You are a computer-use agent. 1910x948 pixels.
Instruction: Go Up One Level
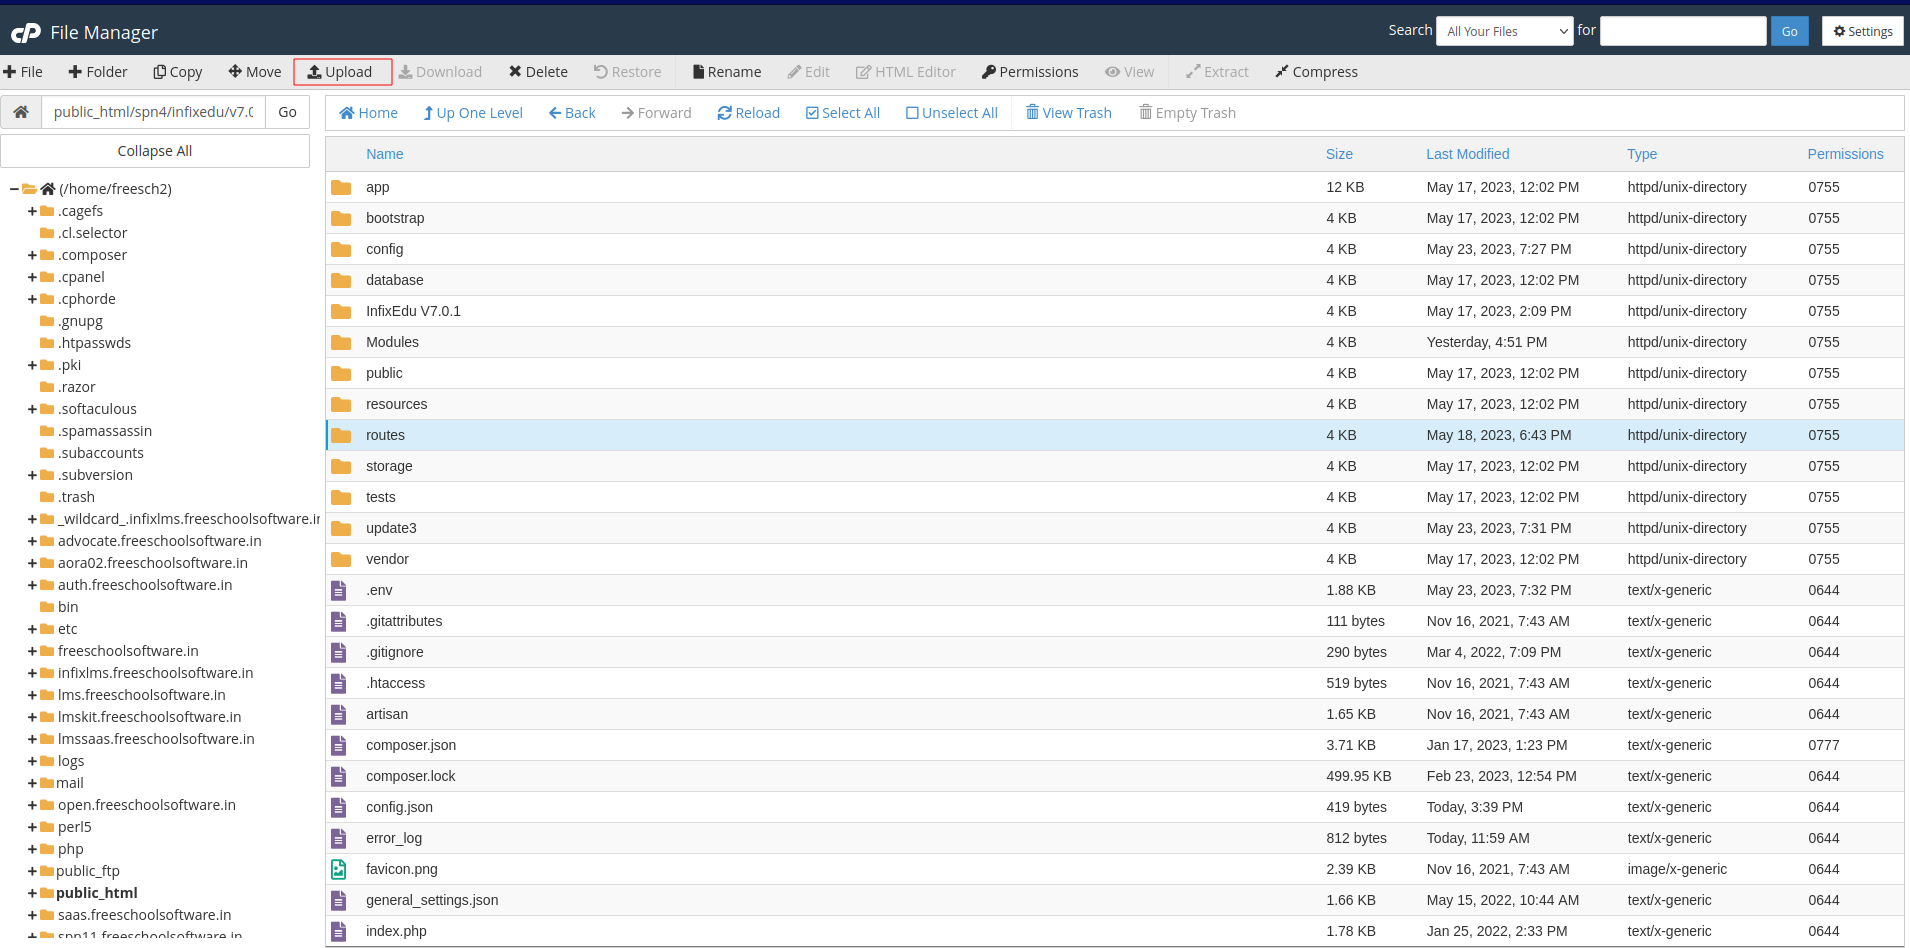click(x=472, y=113)
